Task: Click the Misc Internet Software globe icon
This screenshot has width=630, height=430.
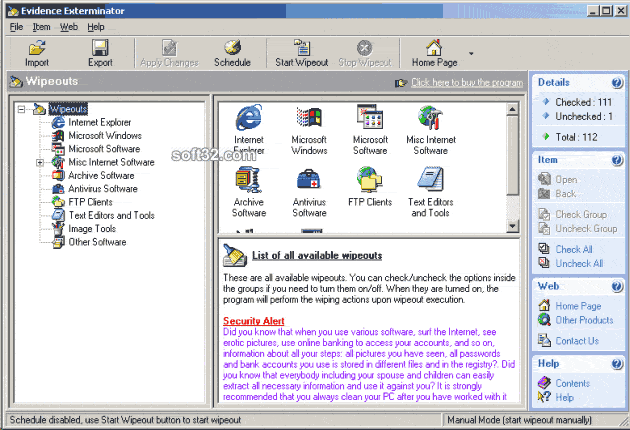Action: pyautogui.click(x=430, y=117)
